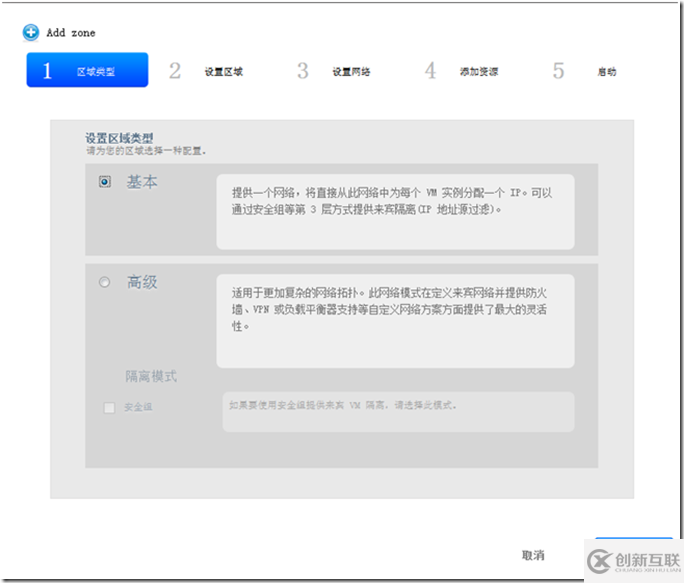Click the Add zone title text
This screenshot has width=684, height=583.
click(x=71, y=33)
